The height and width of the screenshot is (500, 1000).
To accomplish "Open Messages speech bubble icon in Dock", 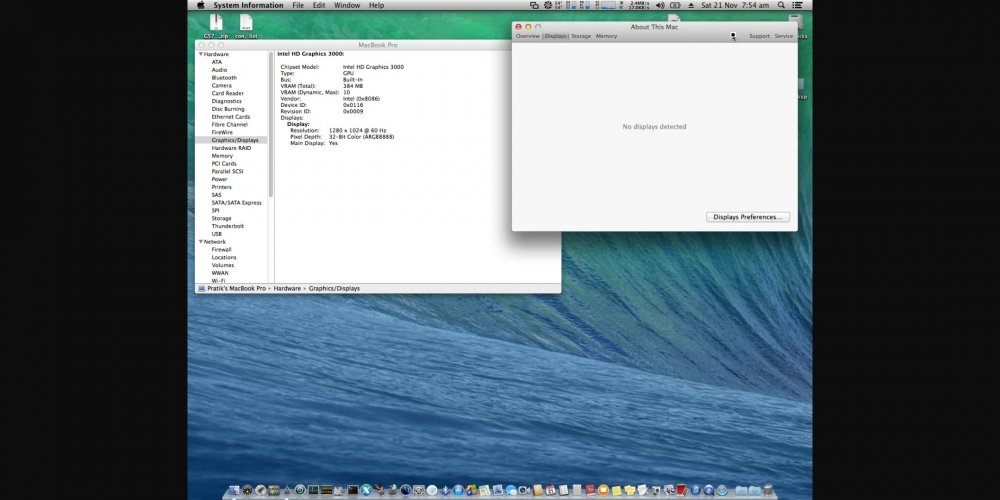I will pos(511,490).
